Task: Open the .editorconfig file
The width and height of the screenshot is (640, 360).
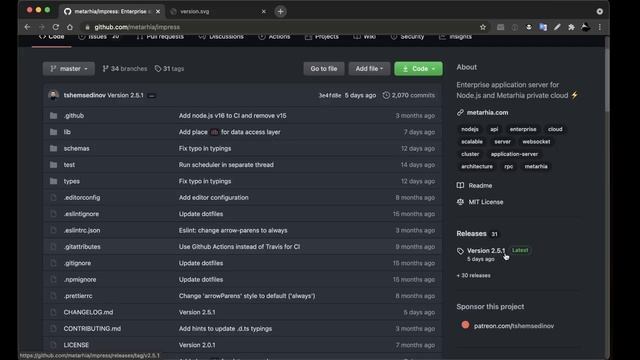Action: (82, 197)
